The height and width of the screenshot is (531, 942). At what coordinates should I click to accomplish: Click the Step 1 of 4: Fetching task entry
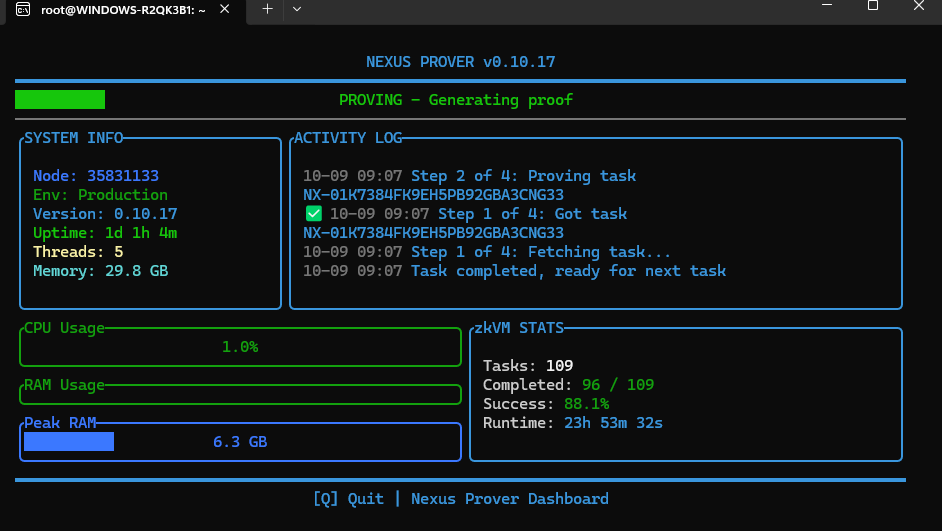(487, 252)
